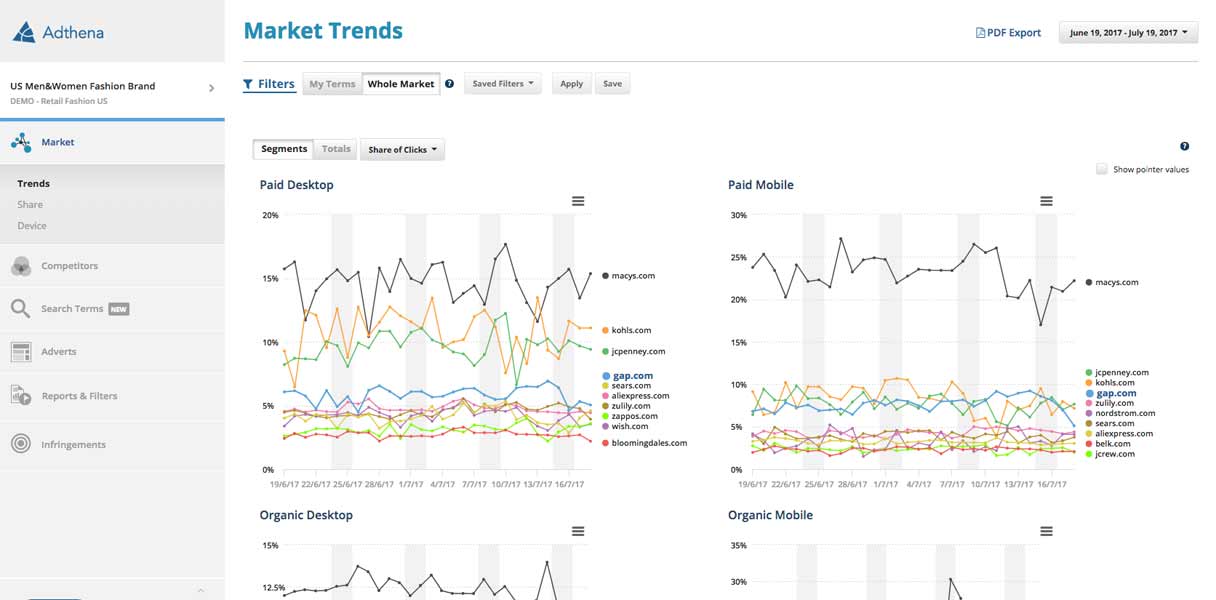This screenshot has width=1216, height=600.
Task: Click the Paid Desktop chart title
Action: tap(297, 185)
